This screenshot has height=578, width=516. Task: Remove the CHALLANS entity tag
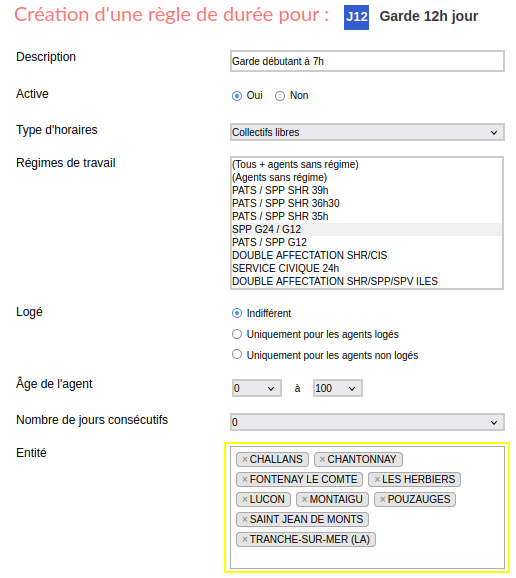245,460
